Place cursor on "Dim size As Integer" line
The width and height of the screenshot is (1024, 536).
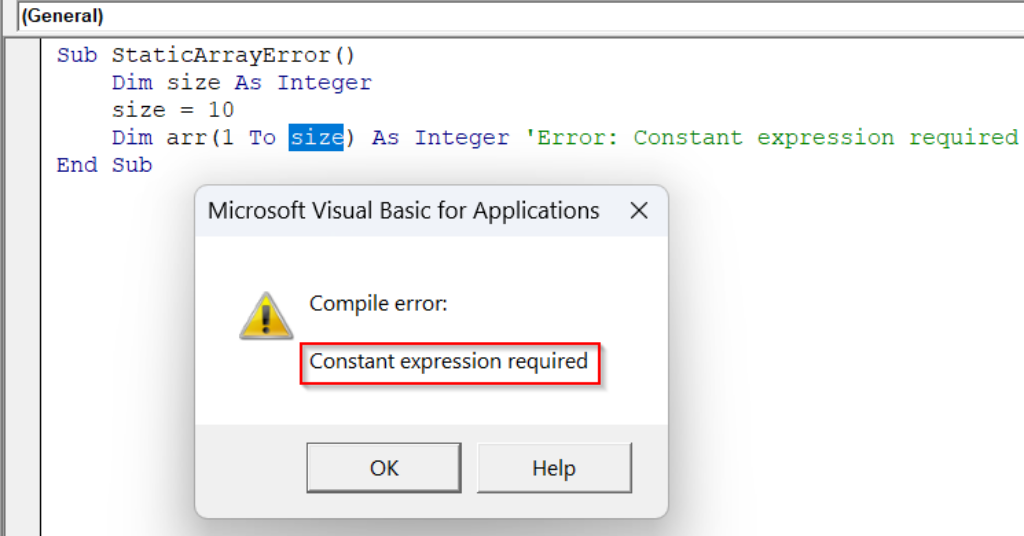pos(241,83)
